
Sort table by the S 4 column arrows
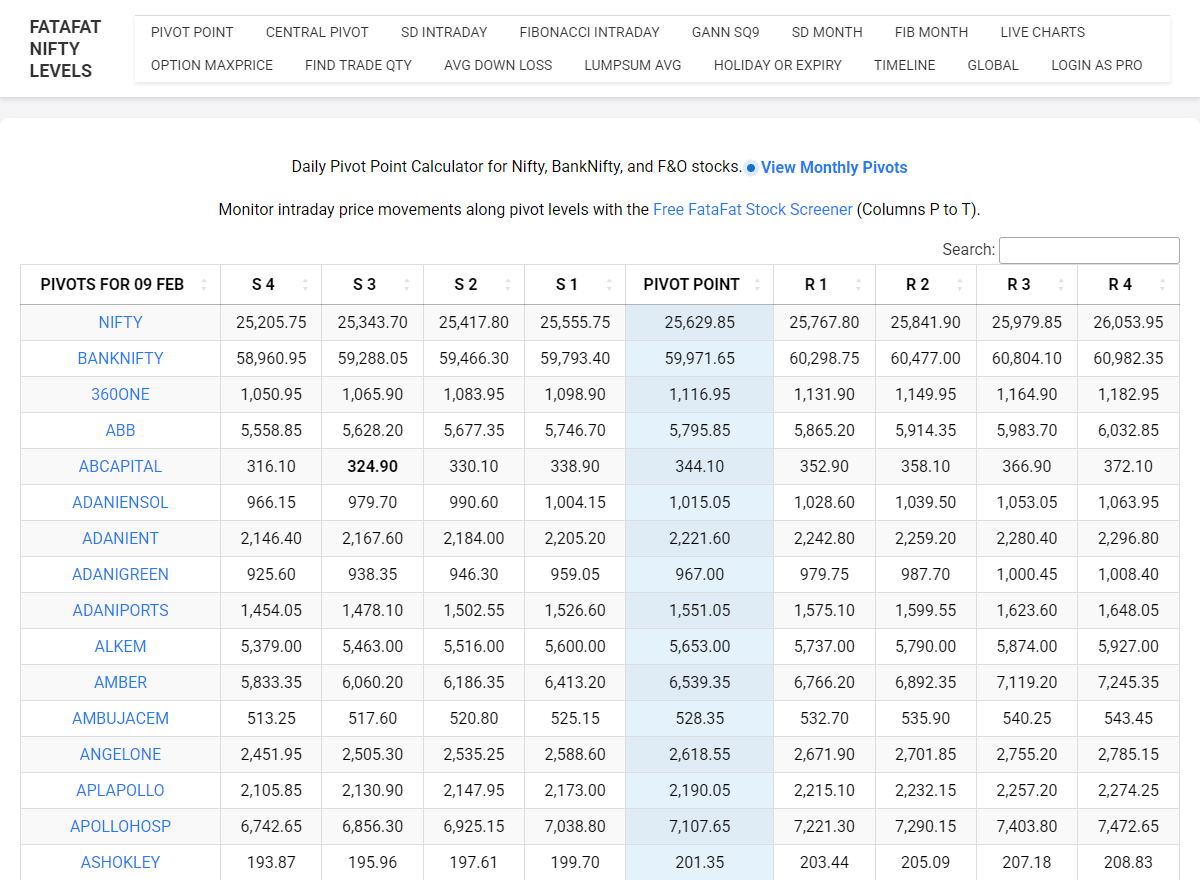click(305, 285)
